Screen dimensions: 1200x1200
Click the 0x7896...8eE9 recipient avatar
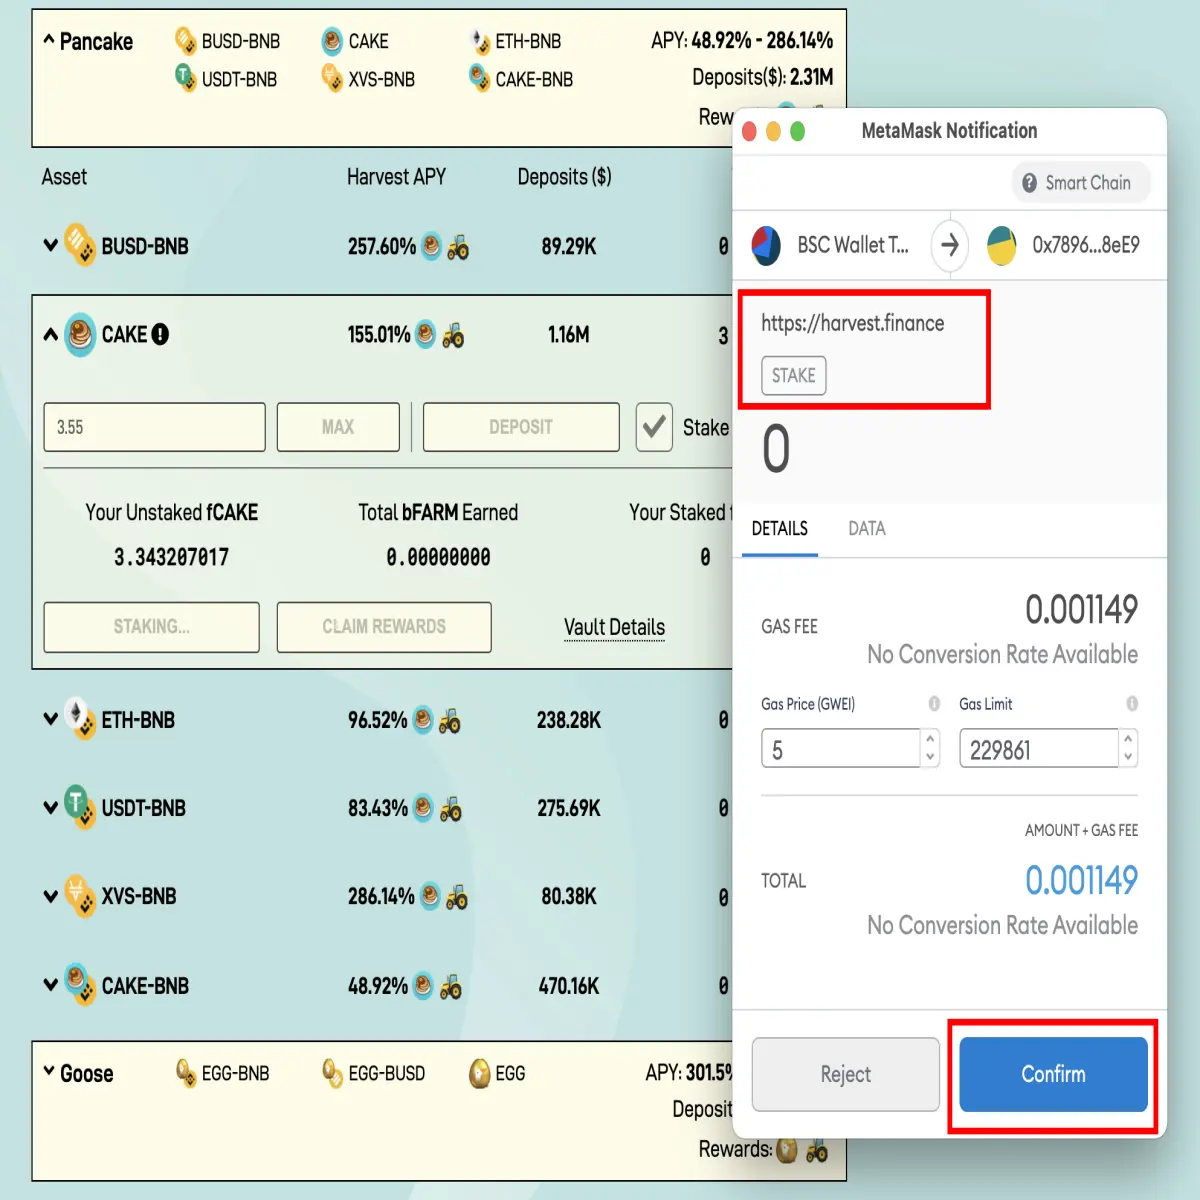(1002, 245)
